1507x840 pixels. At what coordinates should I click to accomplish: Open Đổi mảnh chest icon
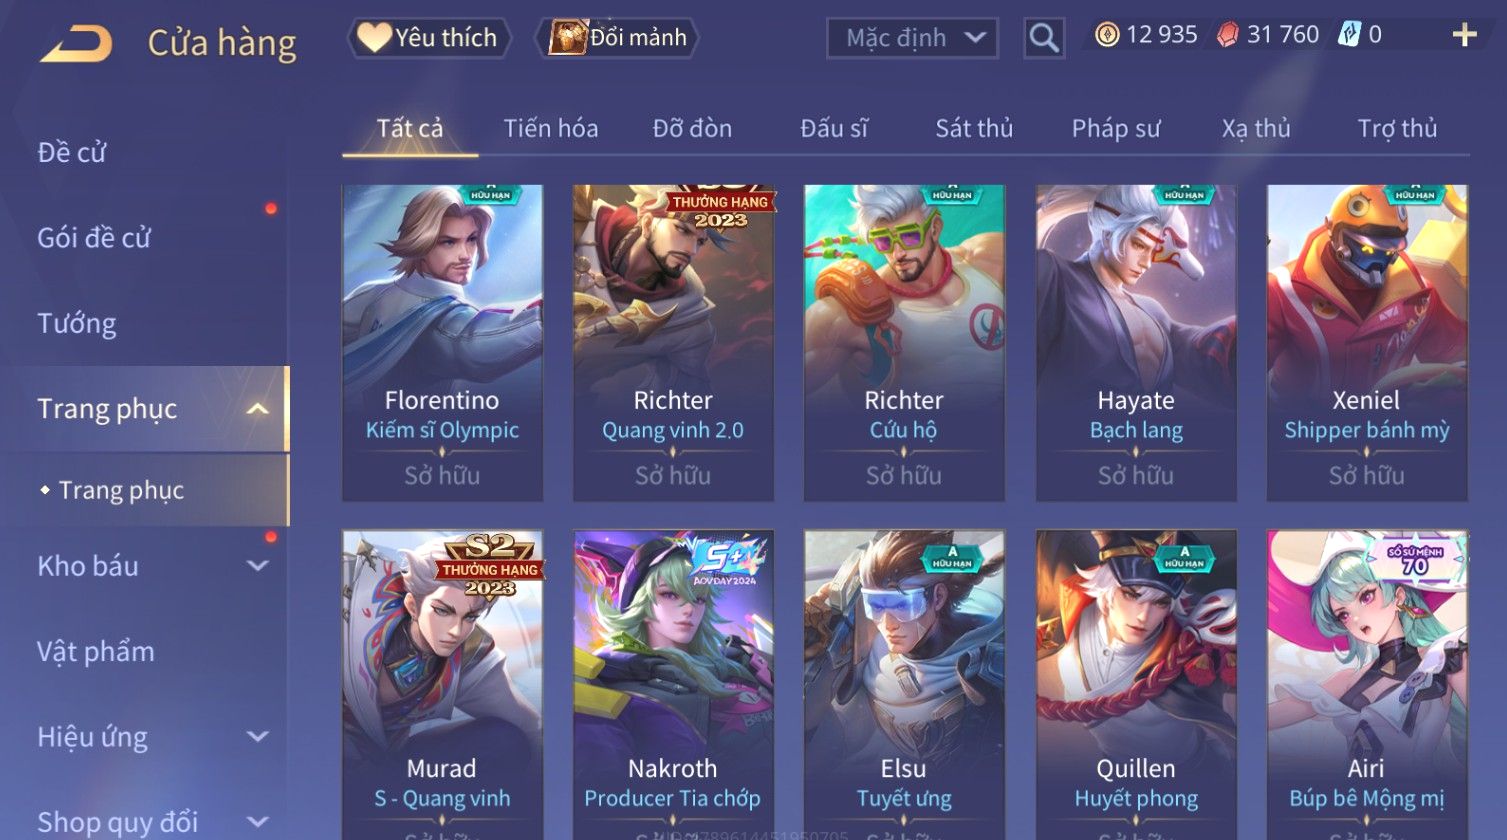pyautogui.click(x=567, y=37)
